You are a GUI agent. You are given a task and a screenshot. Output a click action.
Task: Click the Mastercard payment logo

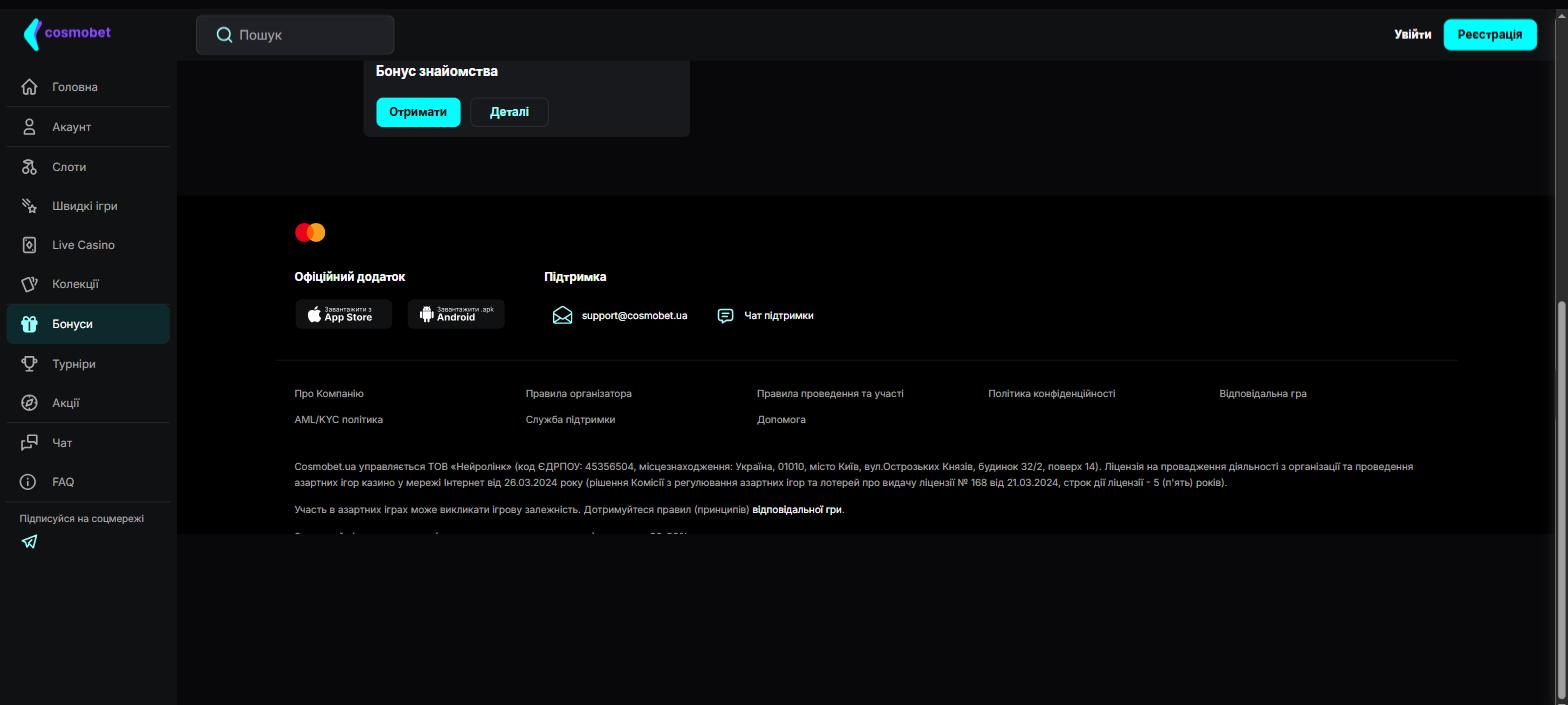(x=310, y=233)
